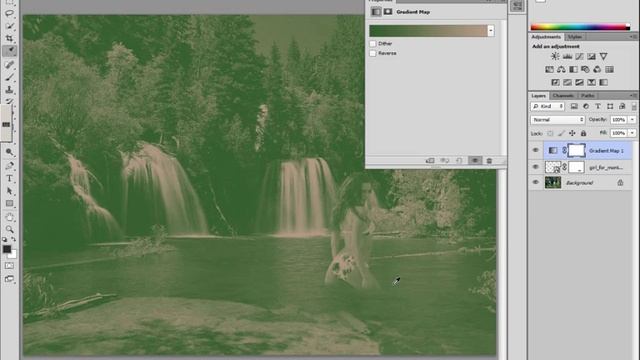Hide the Gradient Map 1 layer

pos(536,150)
